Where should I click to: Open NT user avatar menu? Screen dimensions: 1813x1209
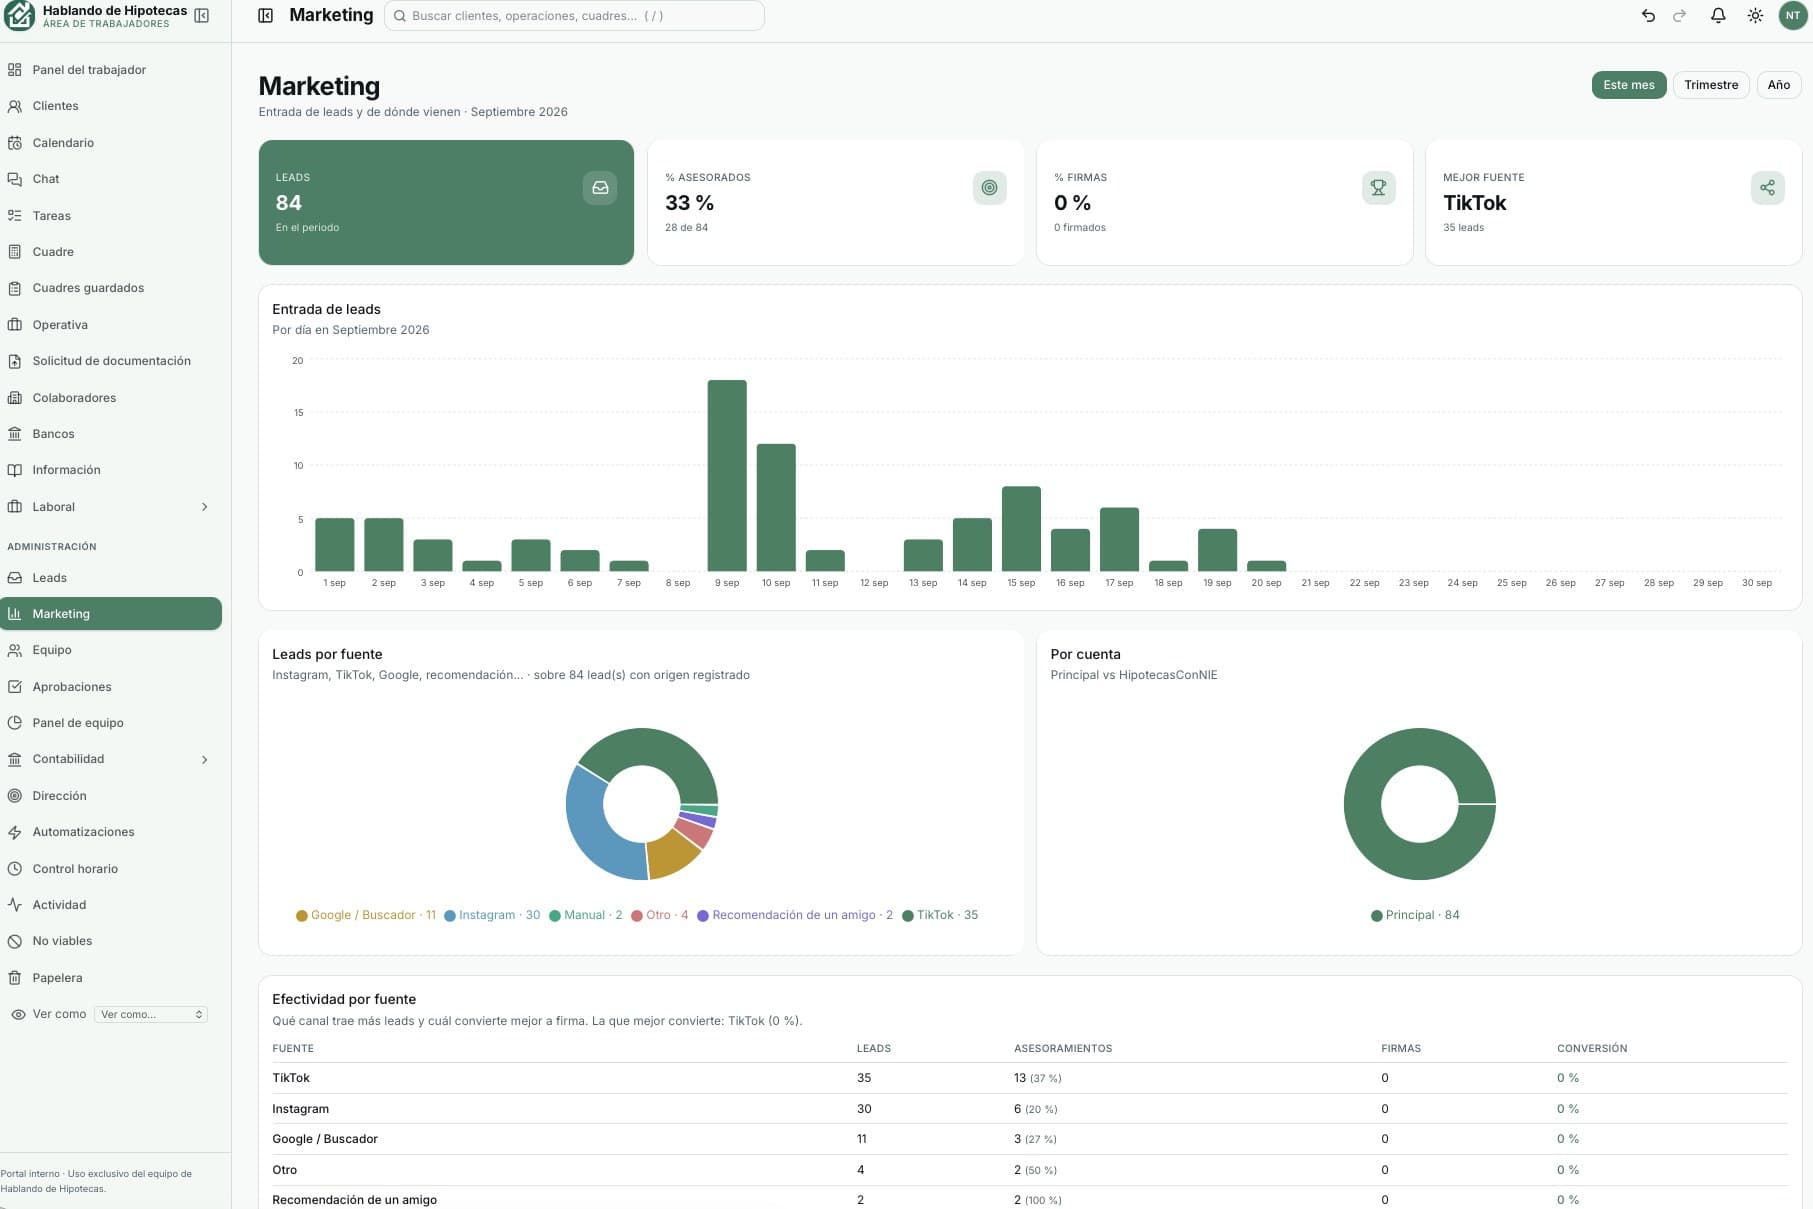[1793, 16]
